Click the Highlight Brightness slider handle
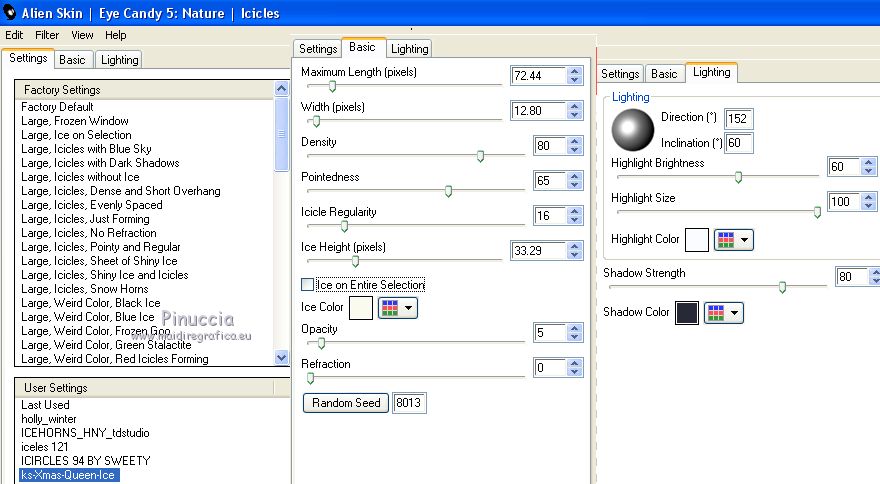 738,177
